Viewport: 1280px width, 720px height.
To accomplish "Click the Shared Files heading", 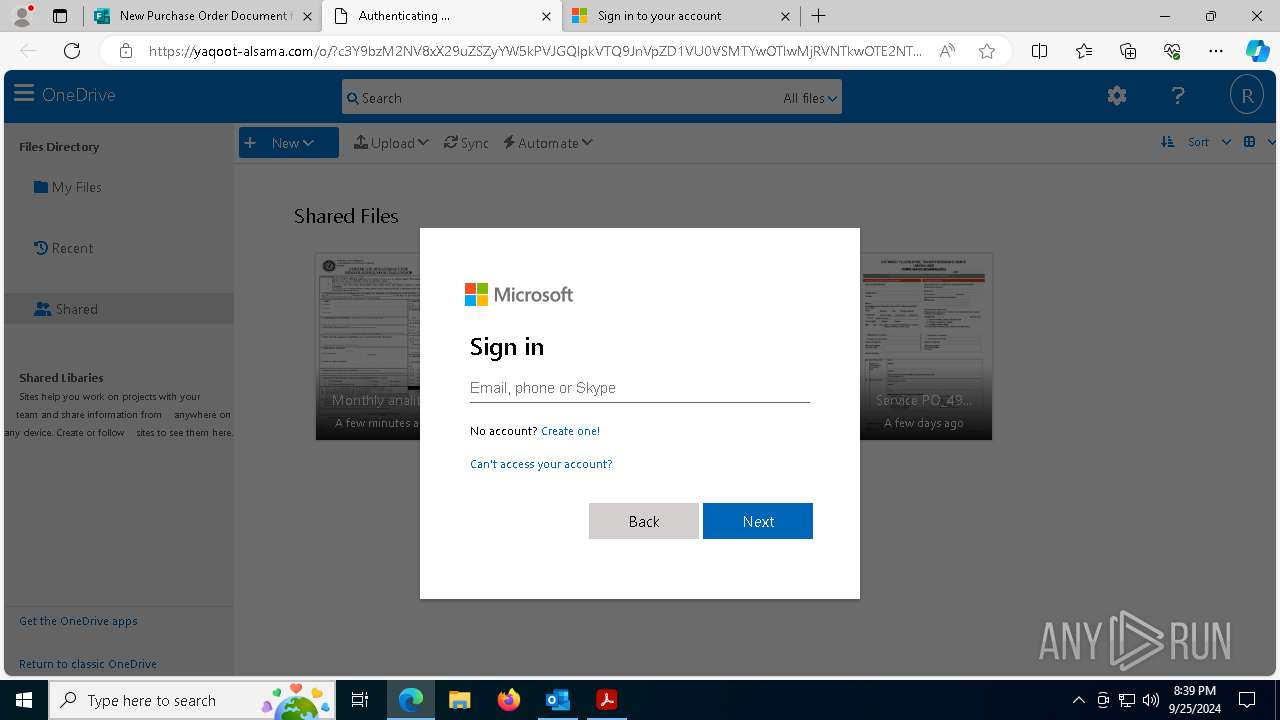I will pyautogui.click(x=346, y=216).
